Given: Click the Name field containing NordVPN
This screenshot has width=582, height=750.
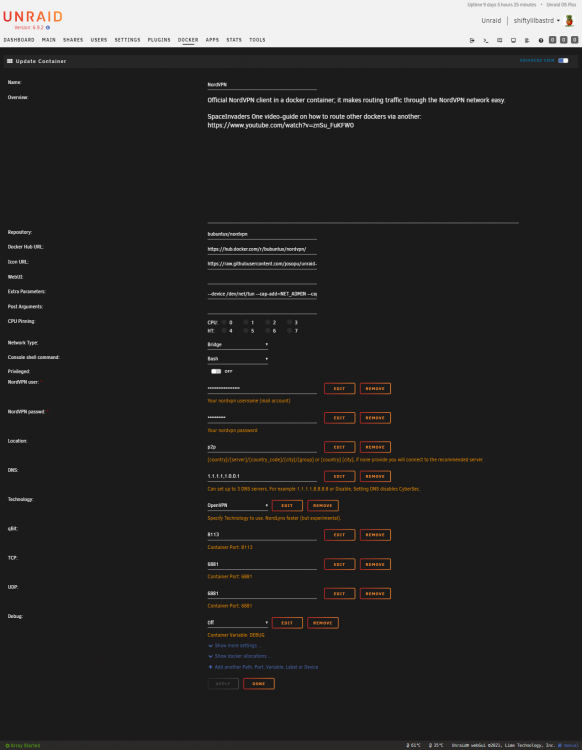Looking at the screenshot, I should [x=262, y=85].
